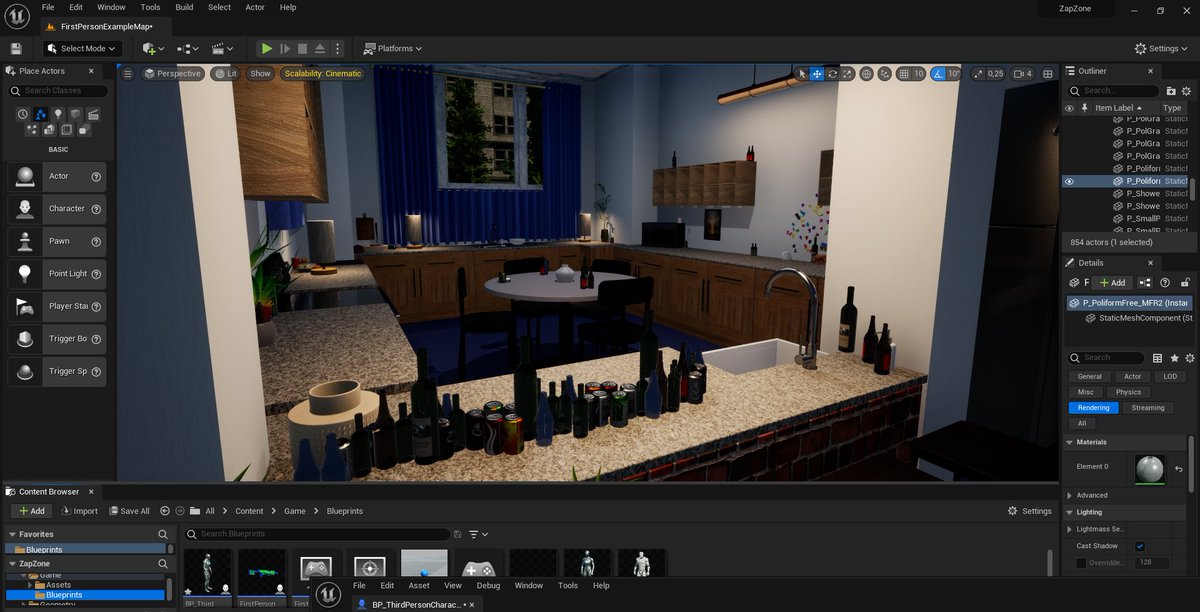Toggle world/local coordinate system globe
Viewport: 1200px width, 612px height.
[x=867, y=74]
